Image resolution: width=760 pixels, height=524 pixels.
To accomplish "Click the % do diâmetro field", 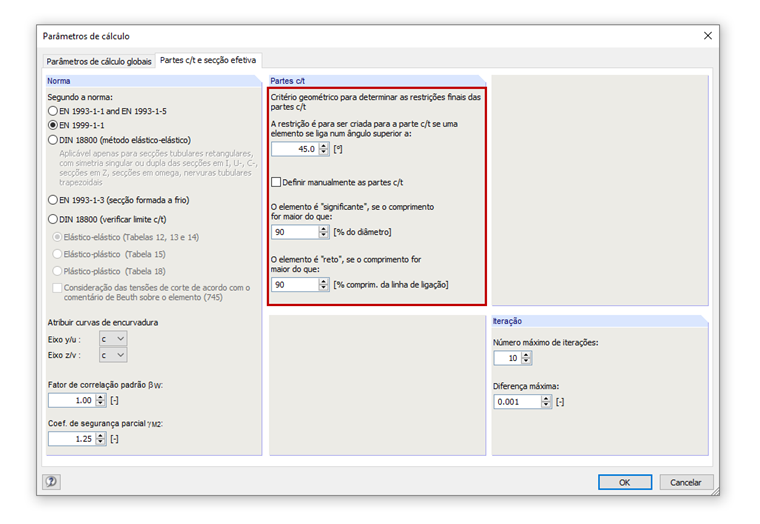I will 295,232.
